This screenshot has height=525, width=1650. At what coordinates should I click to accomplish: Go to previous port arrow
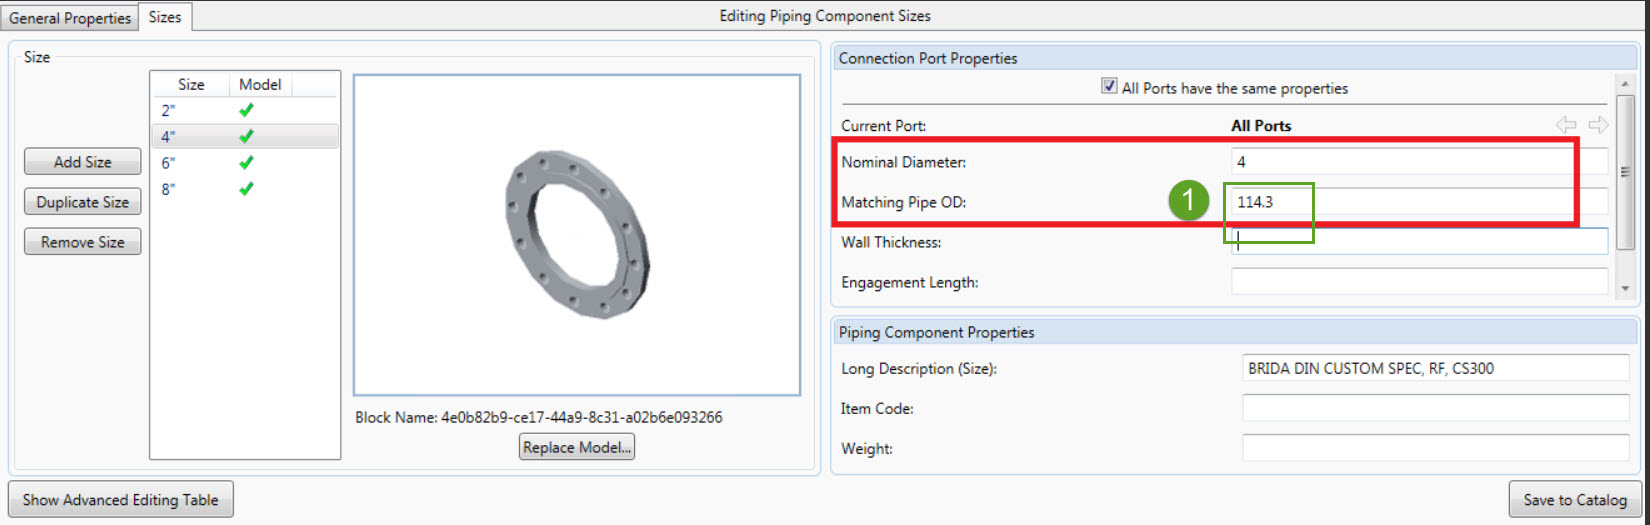click(1566, 125)
